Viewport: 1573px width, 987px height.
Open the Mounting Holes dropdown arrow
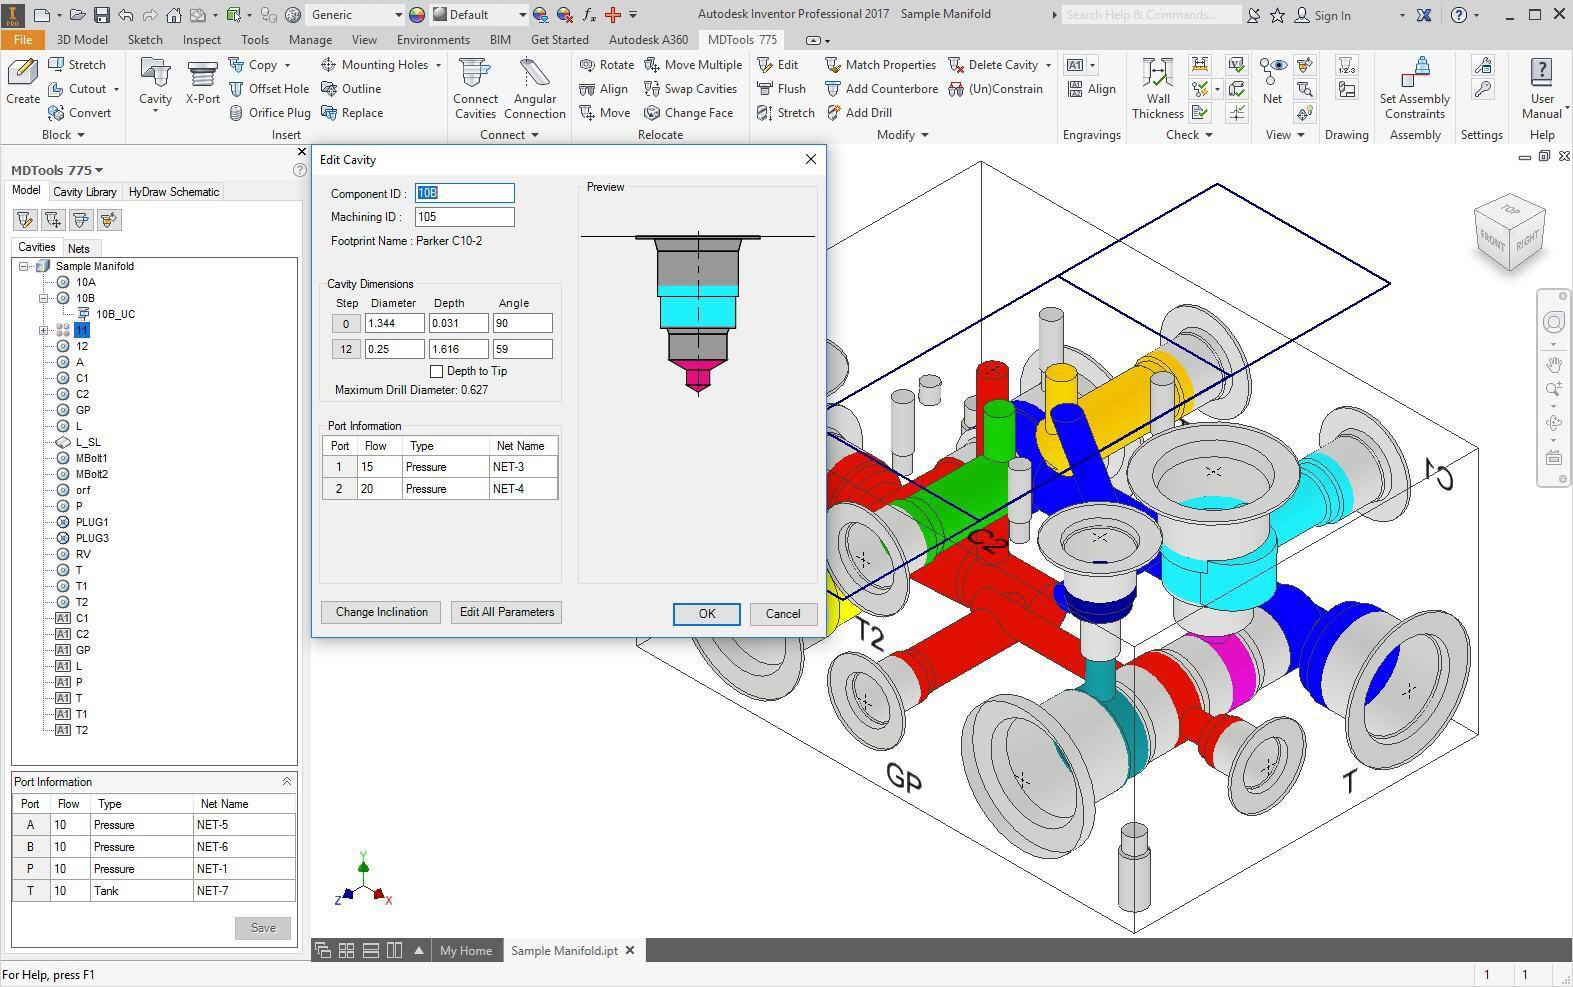(x=438, y=65)
